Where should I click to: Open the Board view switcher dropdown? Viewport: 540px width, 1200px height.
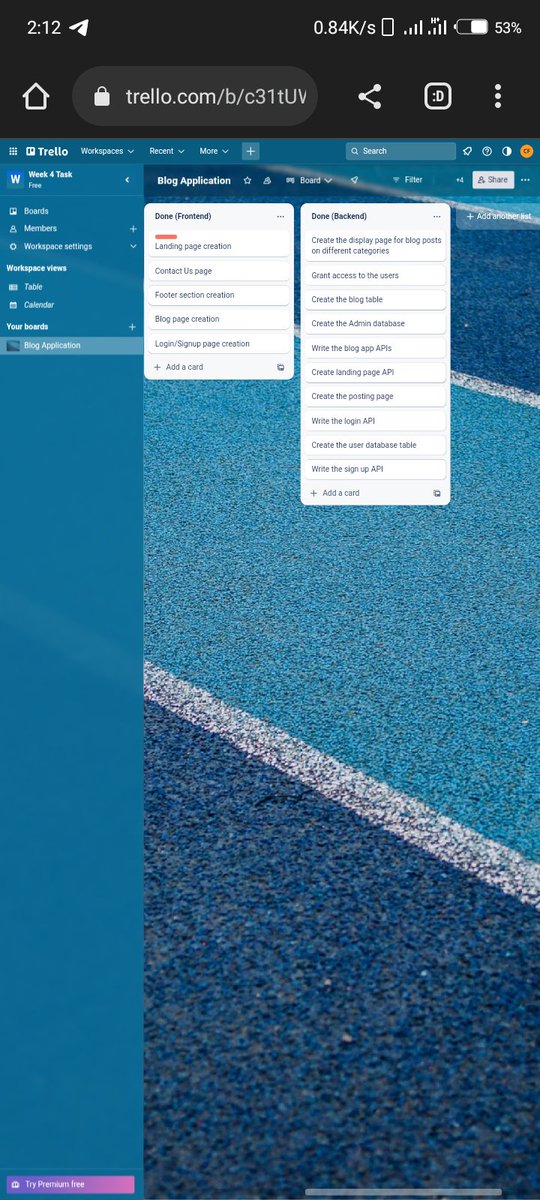[309, 180]
